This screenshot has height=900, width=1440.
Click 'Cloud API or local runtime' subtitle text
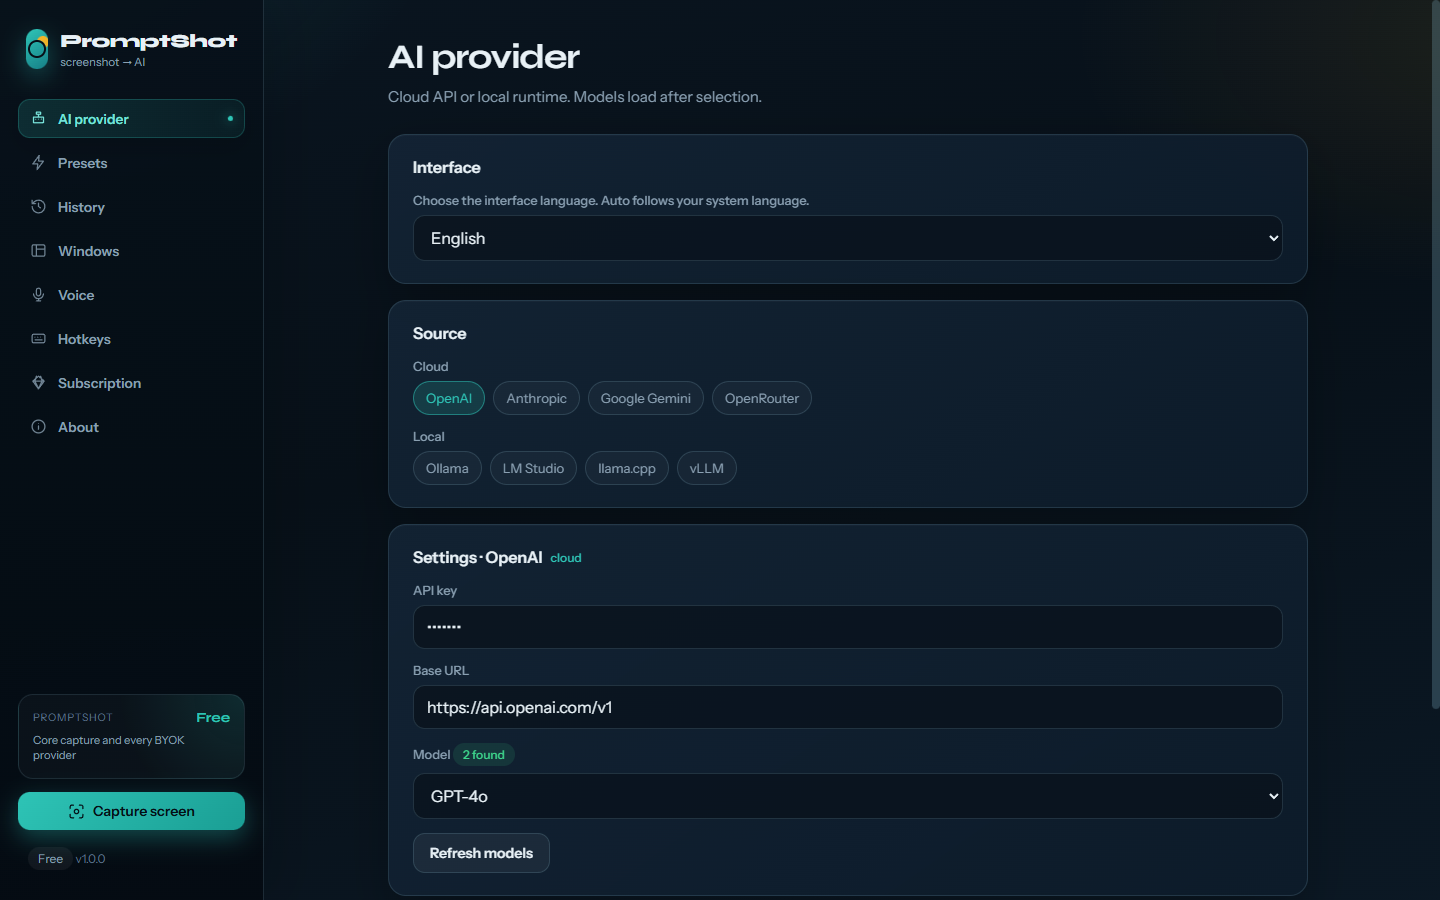pos(575,97)
